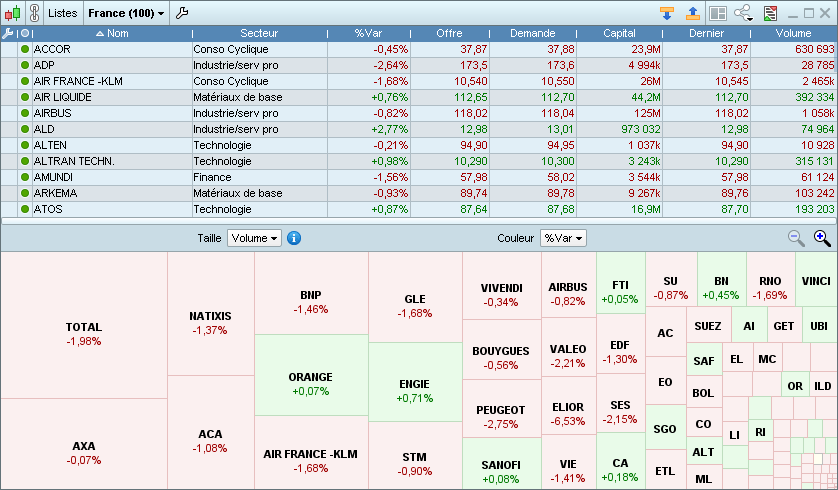Image resolution: width=838 pixels, height=490 pixels.
Task: Click the Listes label in toolbar
Action: pyautogui.click(x=62, y=13)
